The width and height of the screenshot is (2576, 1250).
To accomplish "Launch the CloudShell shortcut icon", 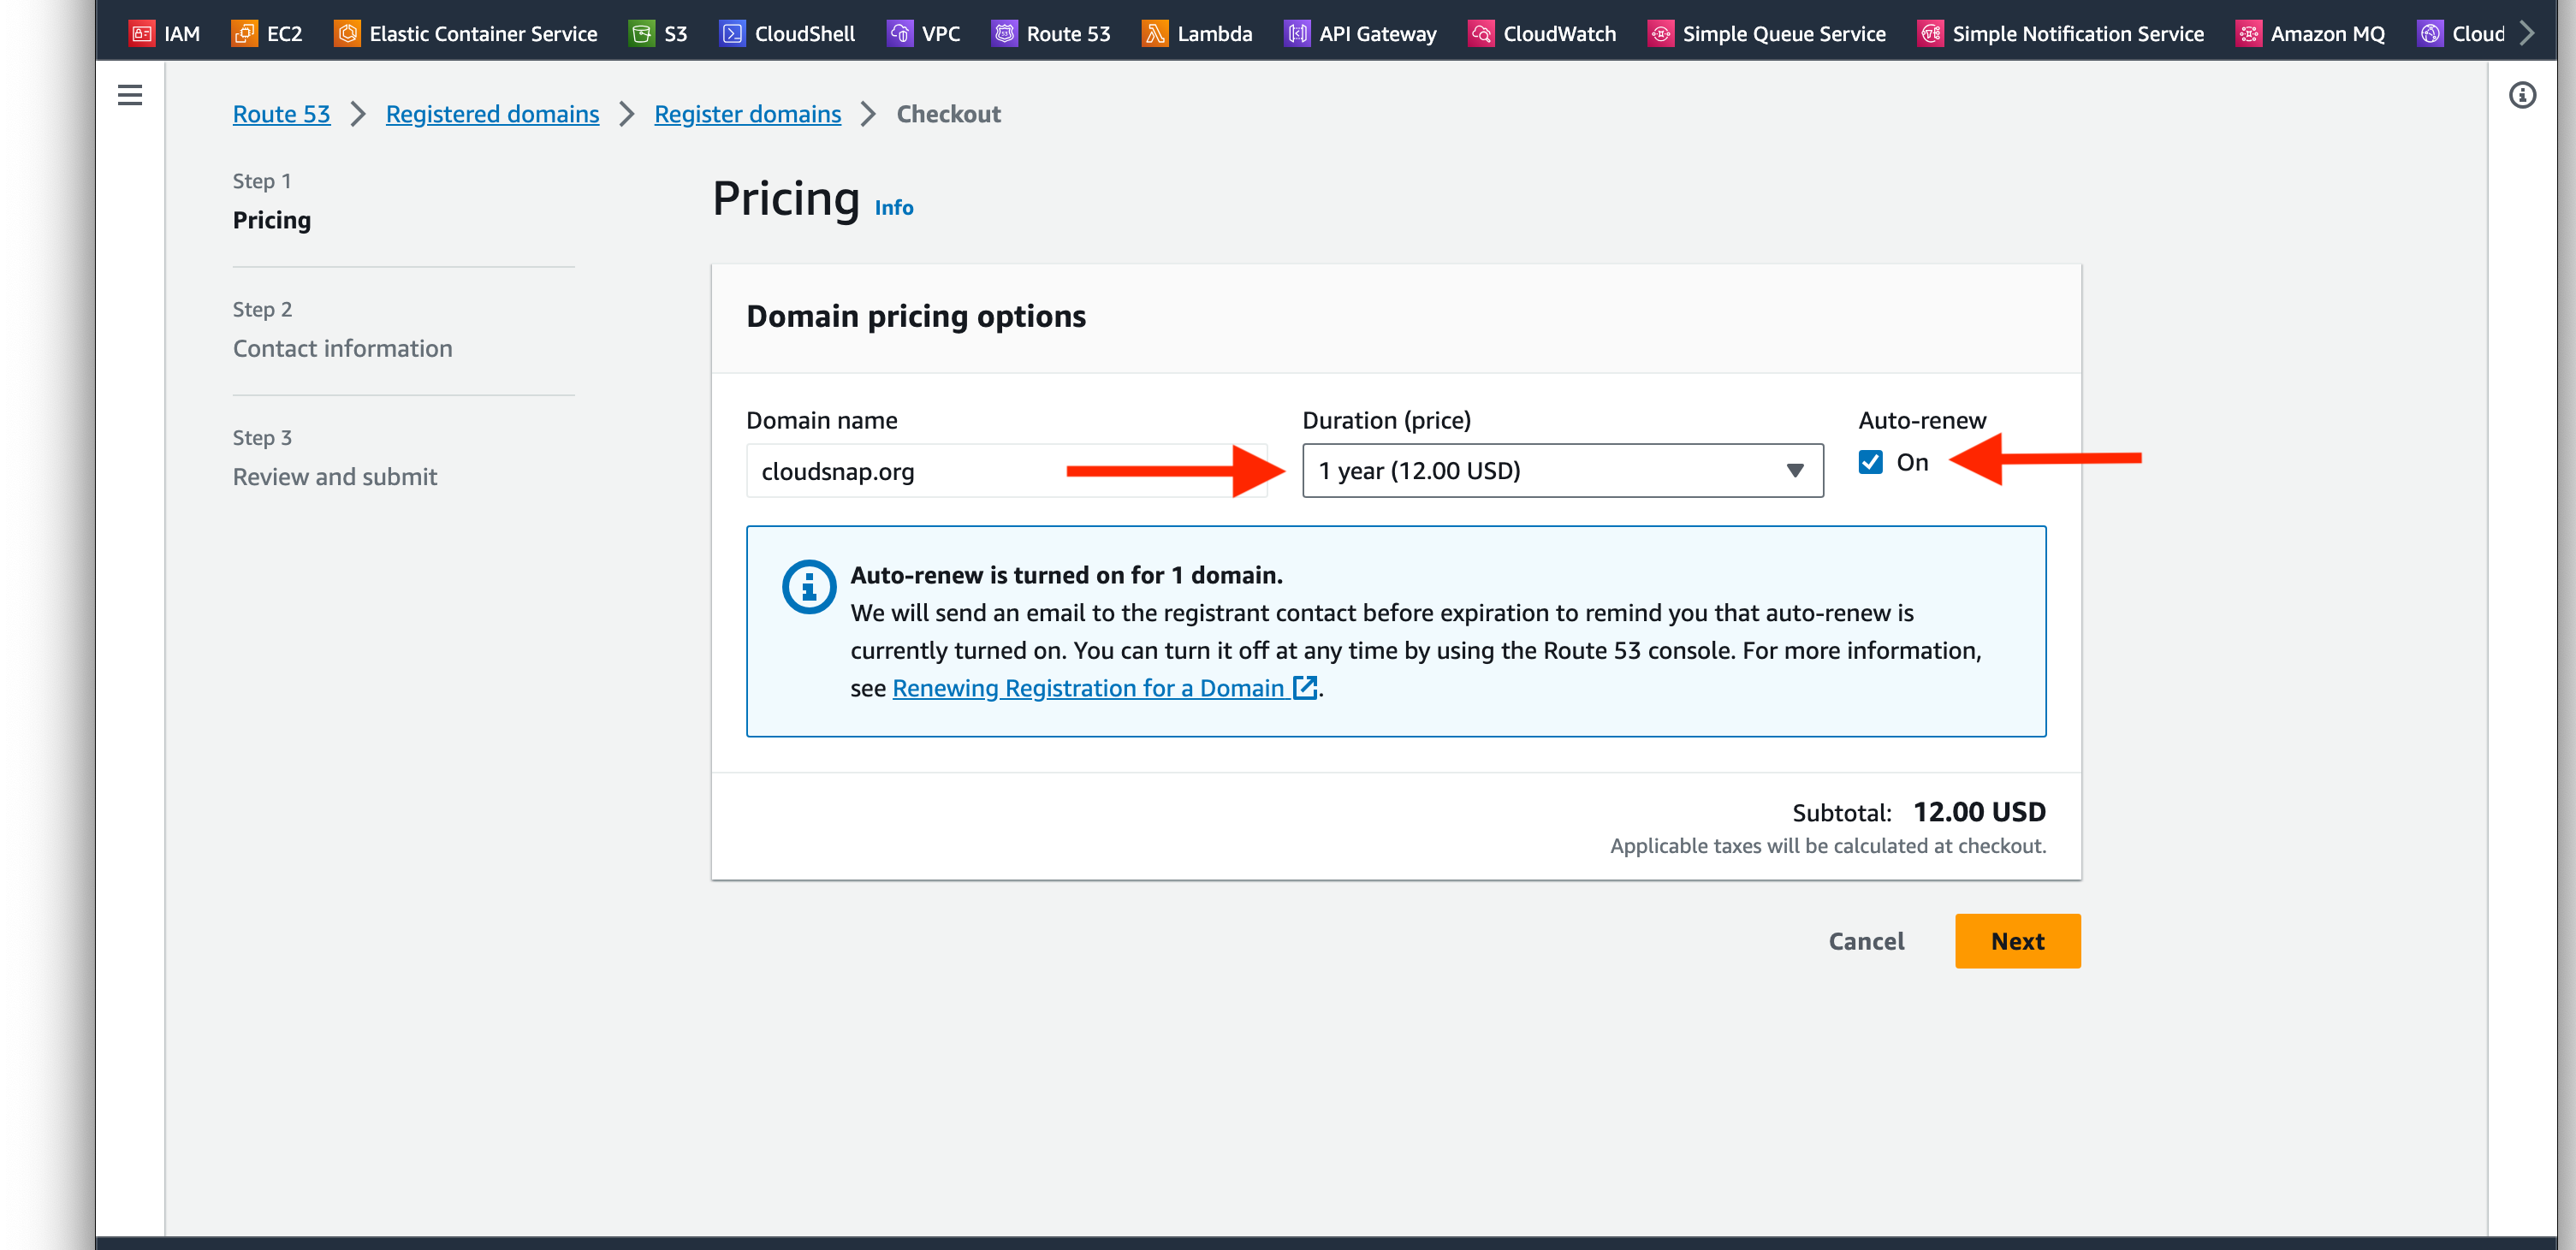I will coord(732,33).
